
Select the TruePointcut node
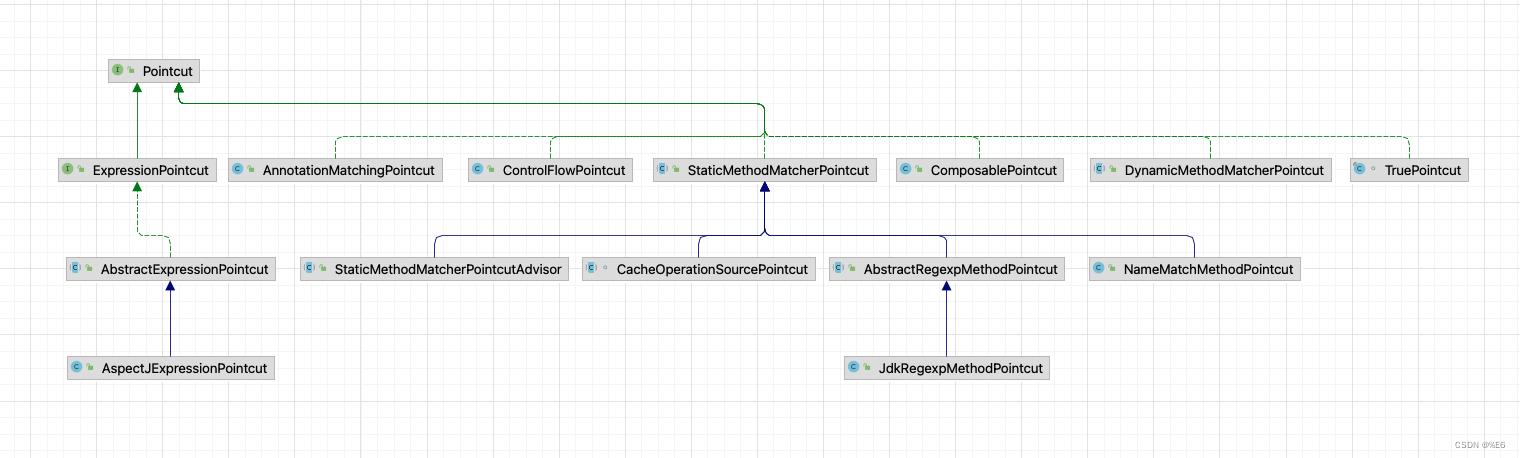(1409, 170)
